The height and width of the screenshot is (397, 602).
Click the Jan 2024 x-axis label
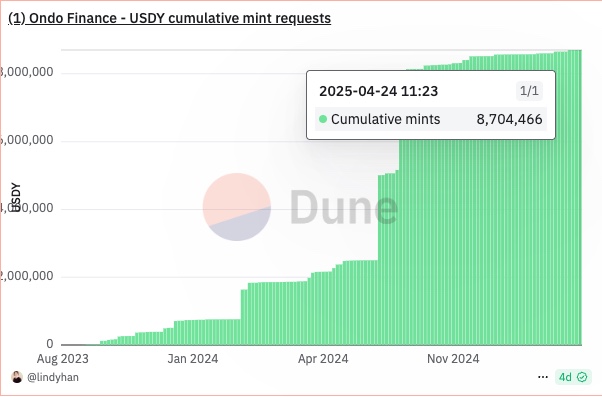pos(193,359)
